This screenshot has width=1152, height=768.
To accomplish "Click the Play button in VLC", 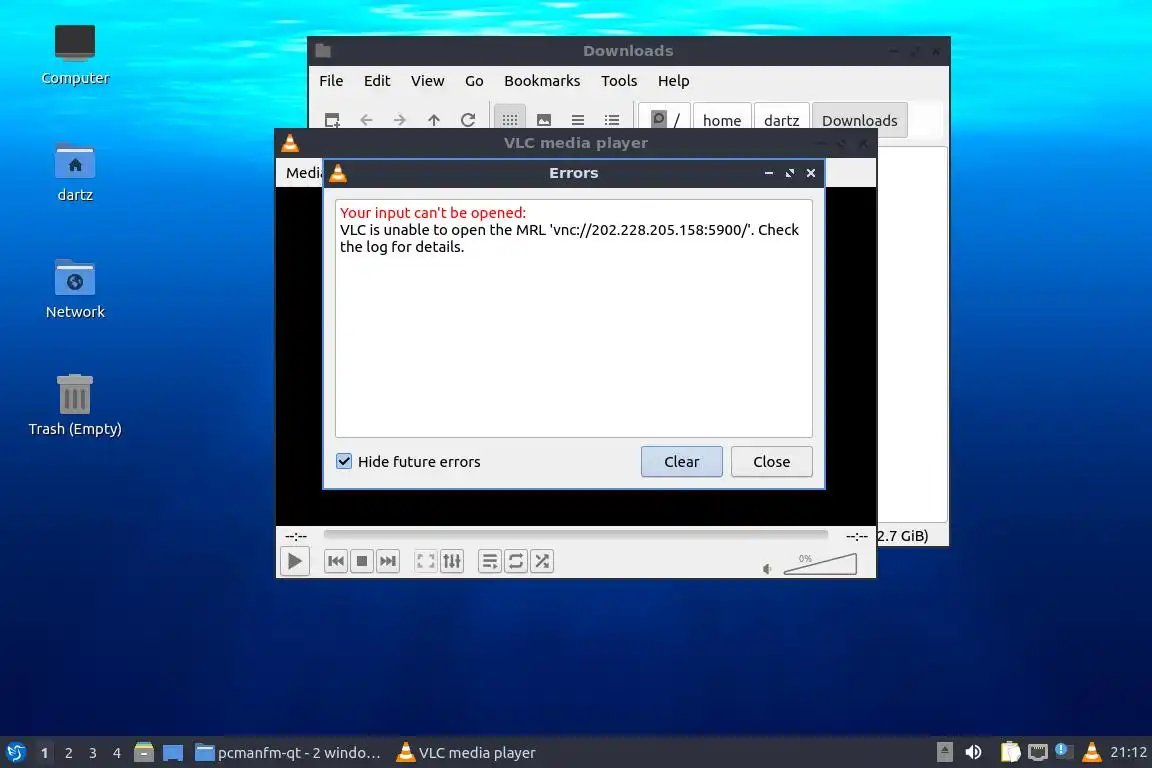I will click(x=295, y=561).
